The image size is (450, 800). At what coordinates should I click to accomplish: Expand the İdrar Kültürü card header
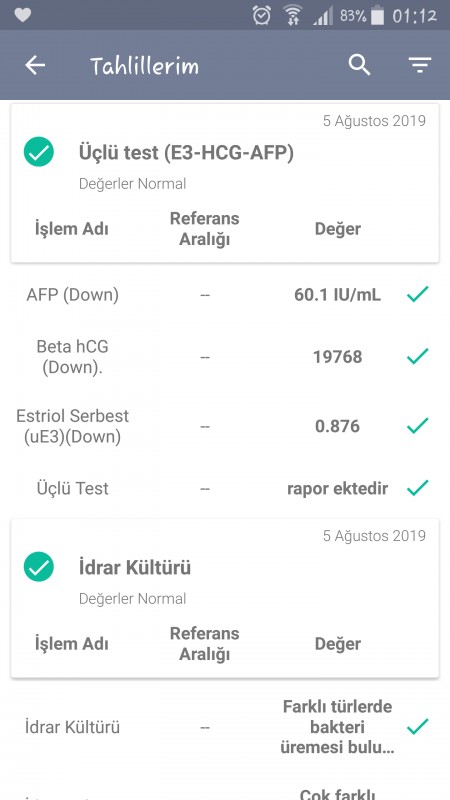tap(225, 598)
